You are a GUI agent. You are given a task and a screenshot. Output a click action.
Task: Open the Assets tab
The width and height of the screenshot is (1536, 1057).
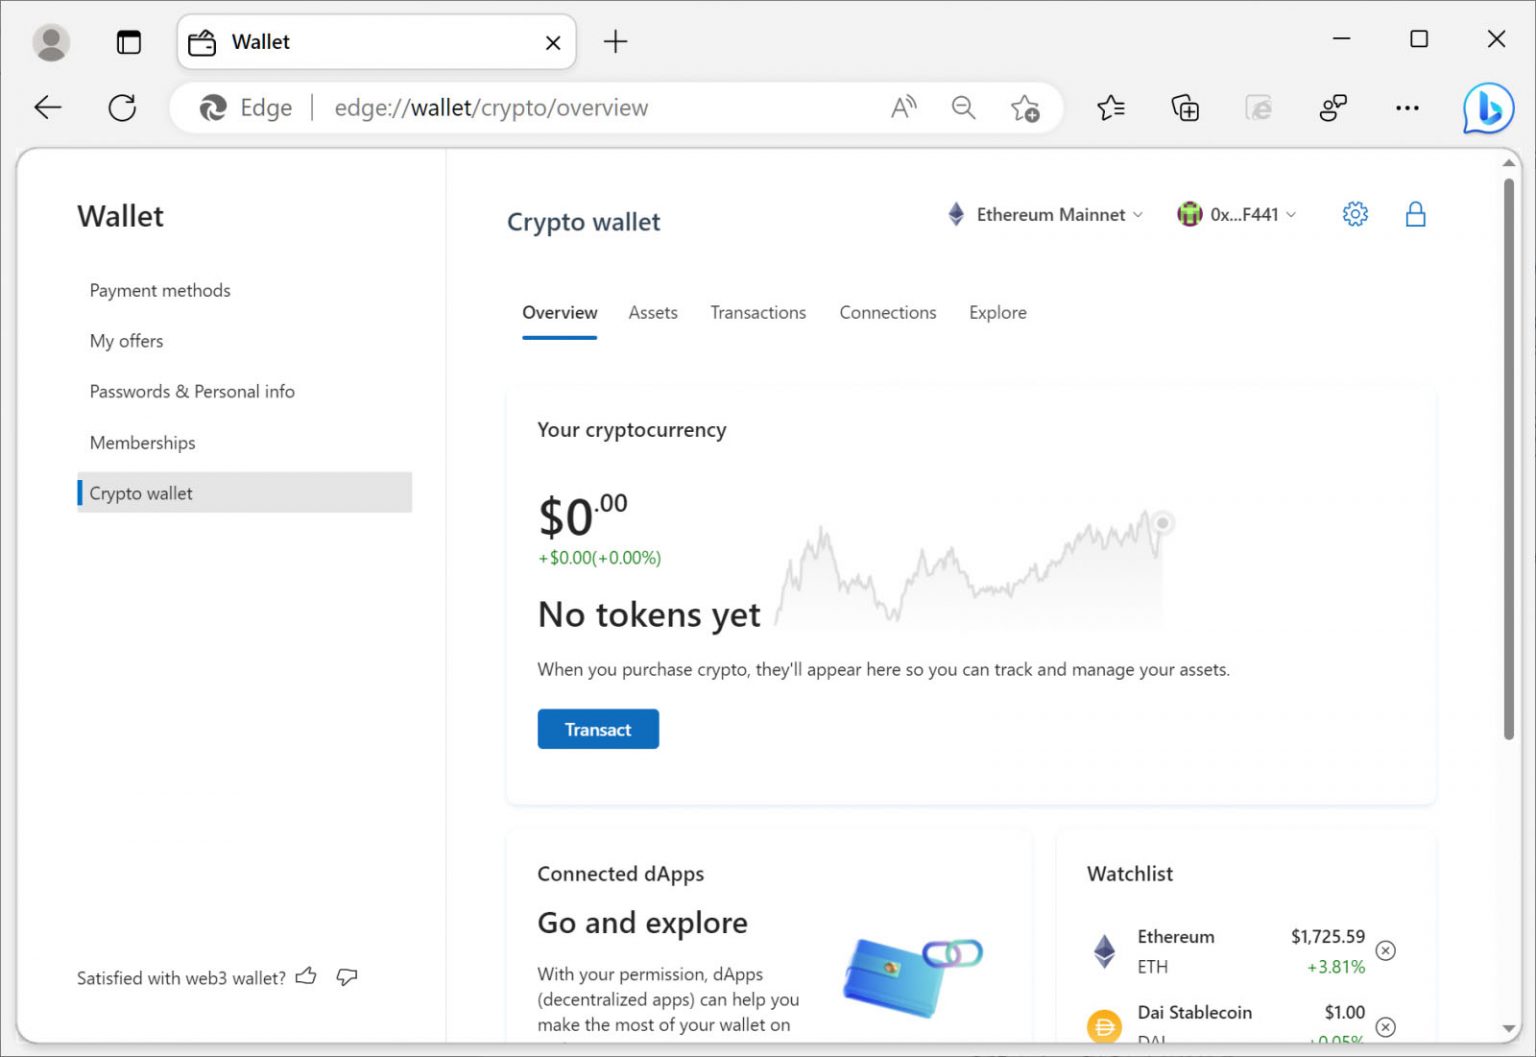click(x=653, y=312)
